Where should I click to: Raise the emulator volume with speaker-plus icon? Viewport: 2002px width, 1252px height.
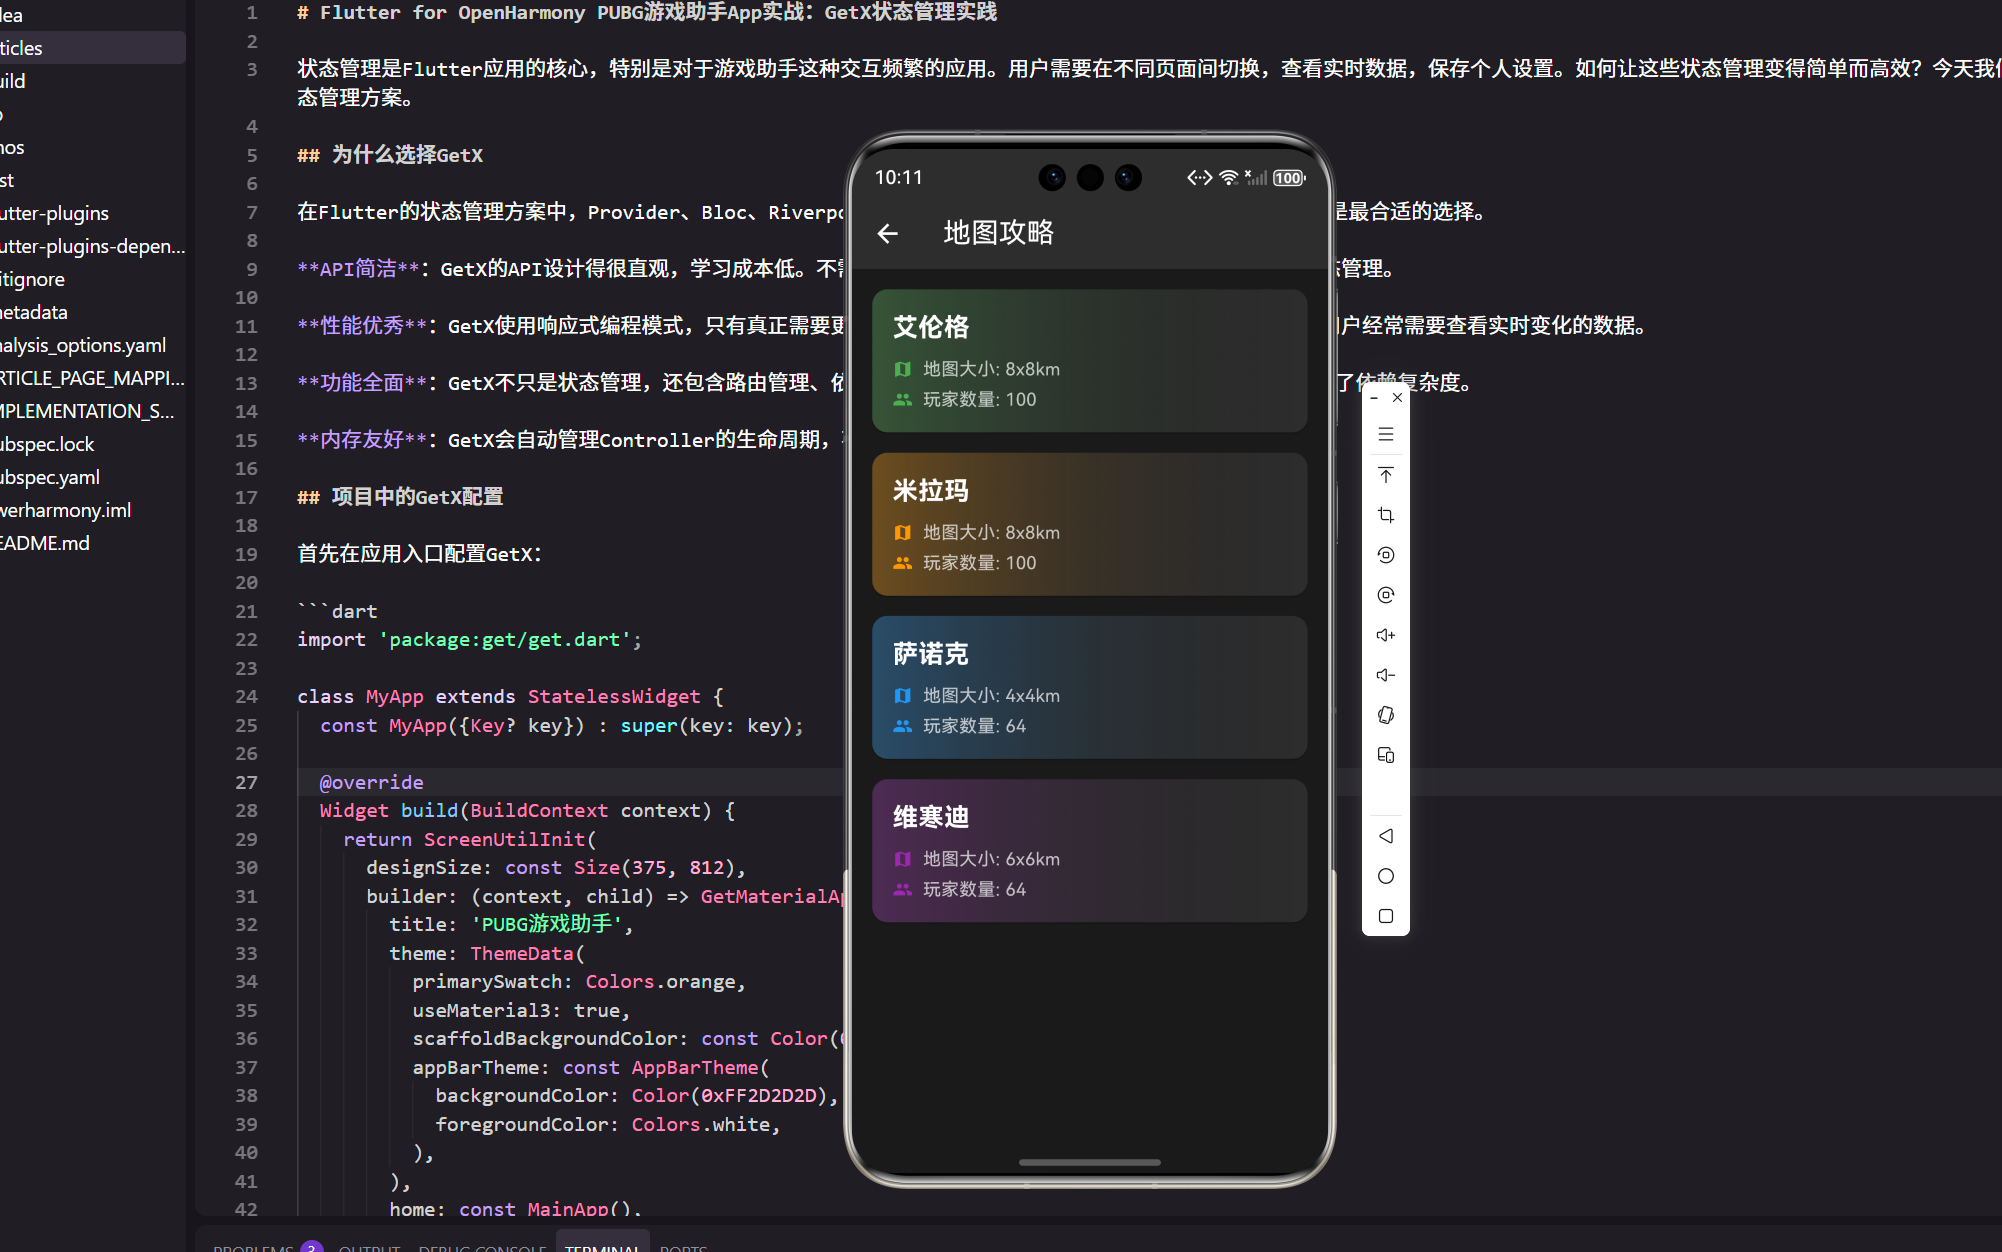tap(1385, 635)
